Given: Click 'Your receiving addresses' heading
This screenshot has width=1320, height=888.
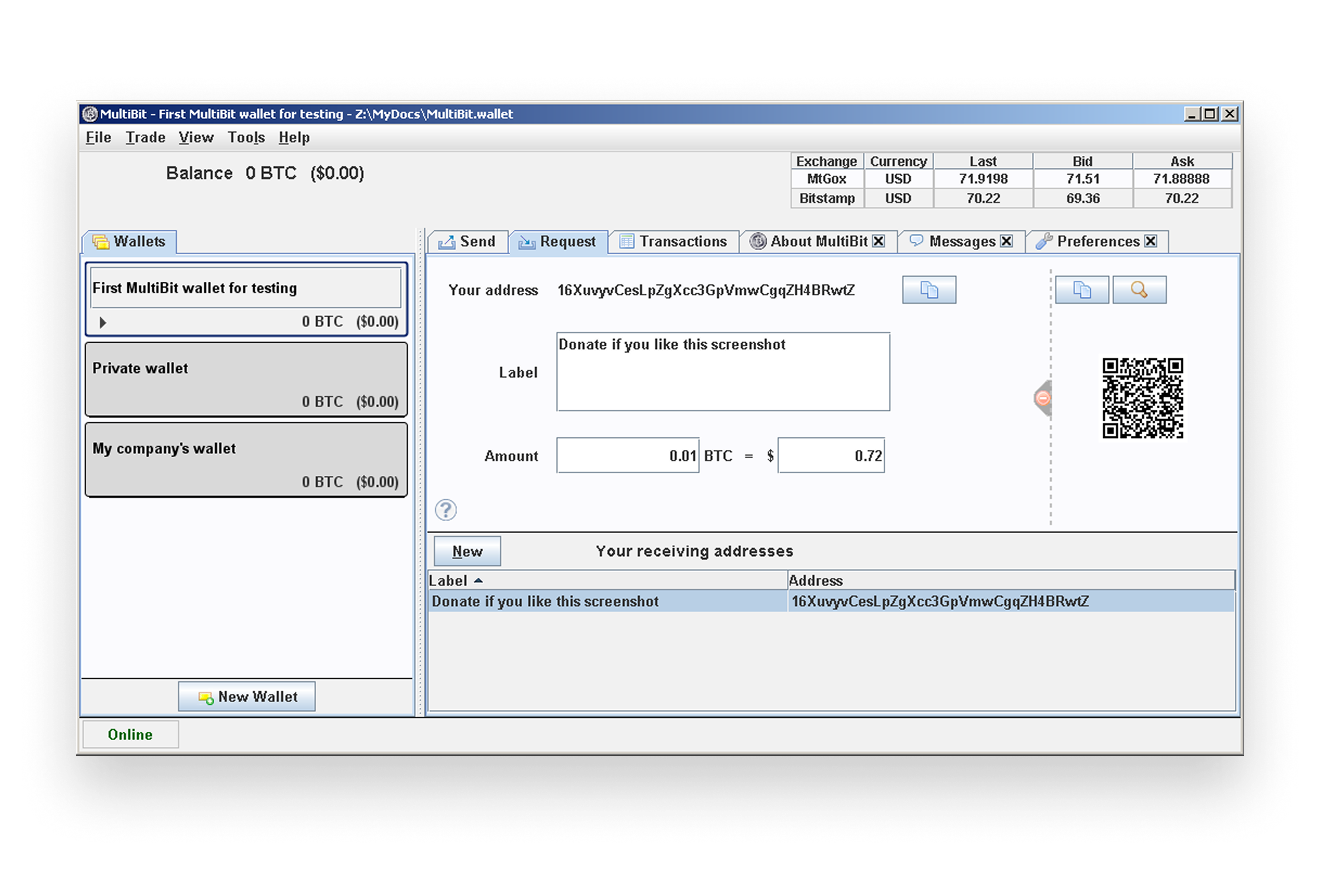Looking at the screenshot, I should click(694, 551).
